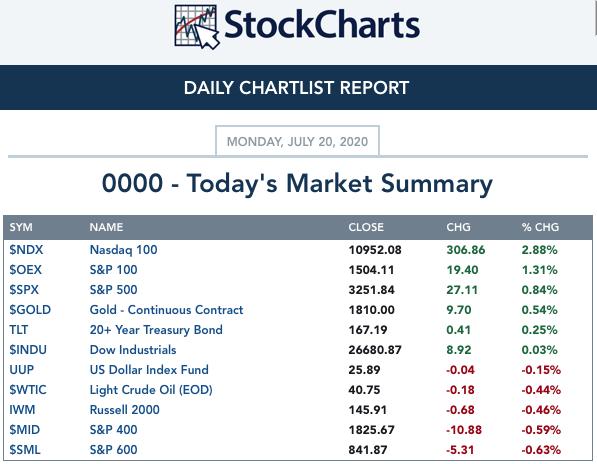Open the UUP symbol link
The image size is (597, 464).
(x=22, y=370)
